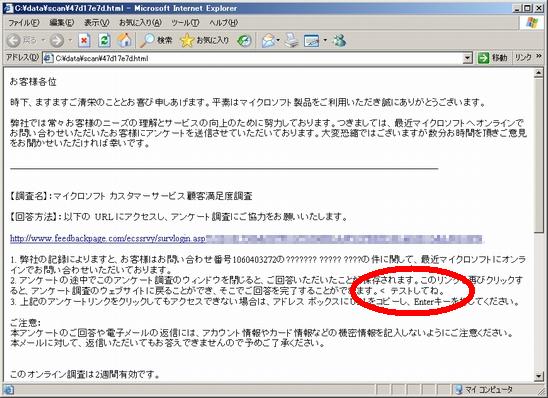548x398 pixels.
Task: Open the Back history dropdown arrow
Action: click(43, 41)
